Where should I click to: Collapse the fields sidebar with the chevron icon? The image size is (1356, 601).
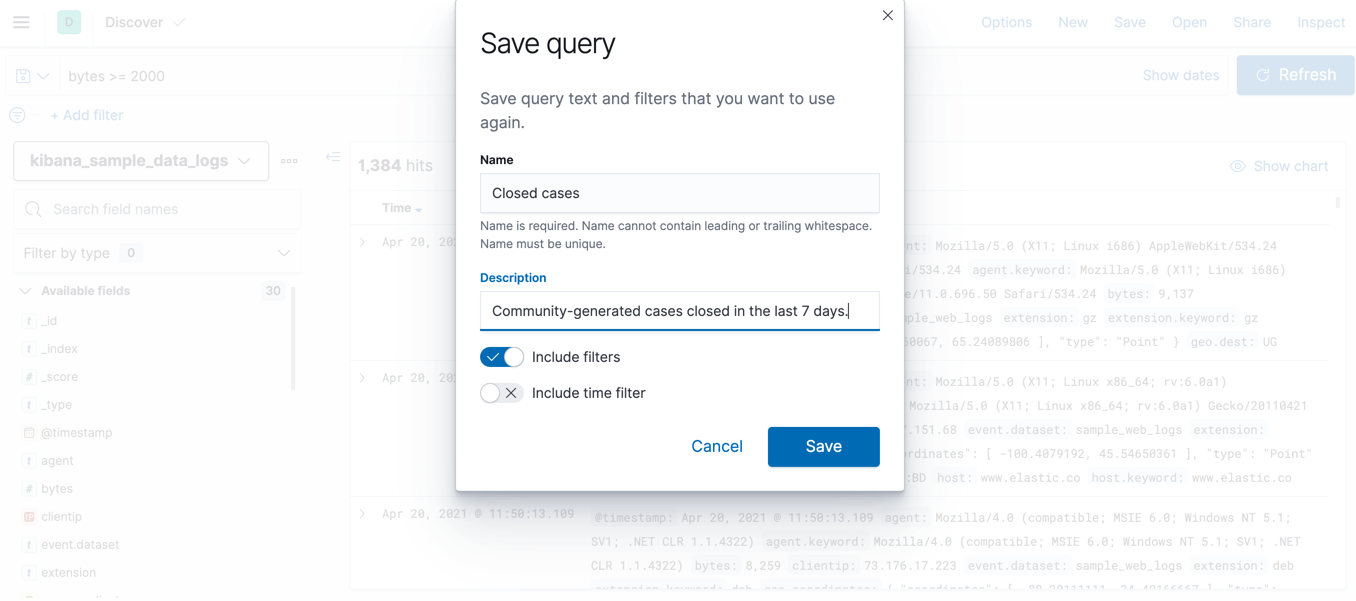pyautogui.click(x=333, y=157)
